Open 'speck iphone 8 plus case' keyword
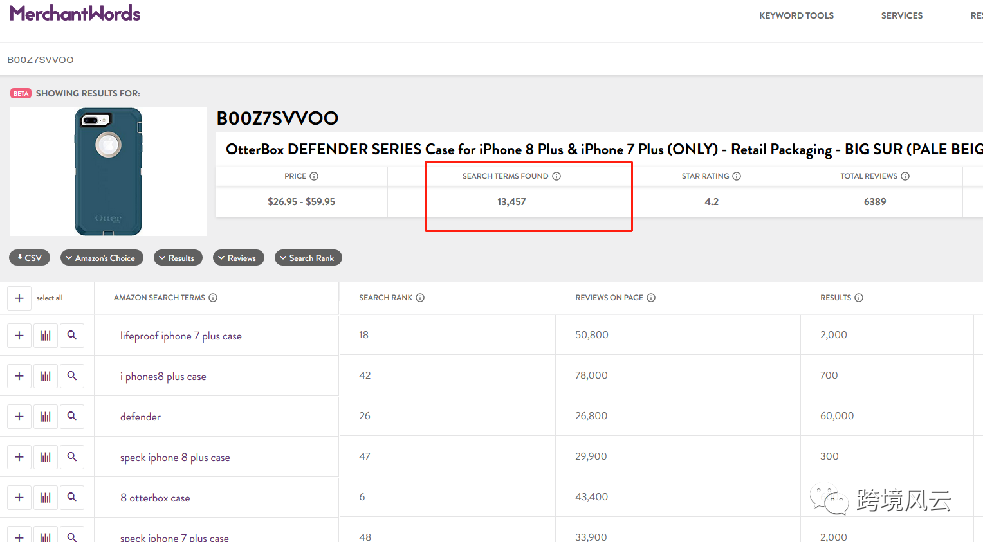Viewport: 983px width, 543px height. click(175, 457)
